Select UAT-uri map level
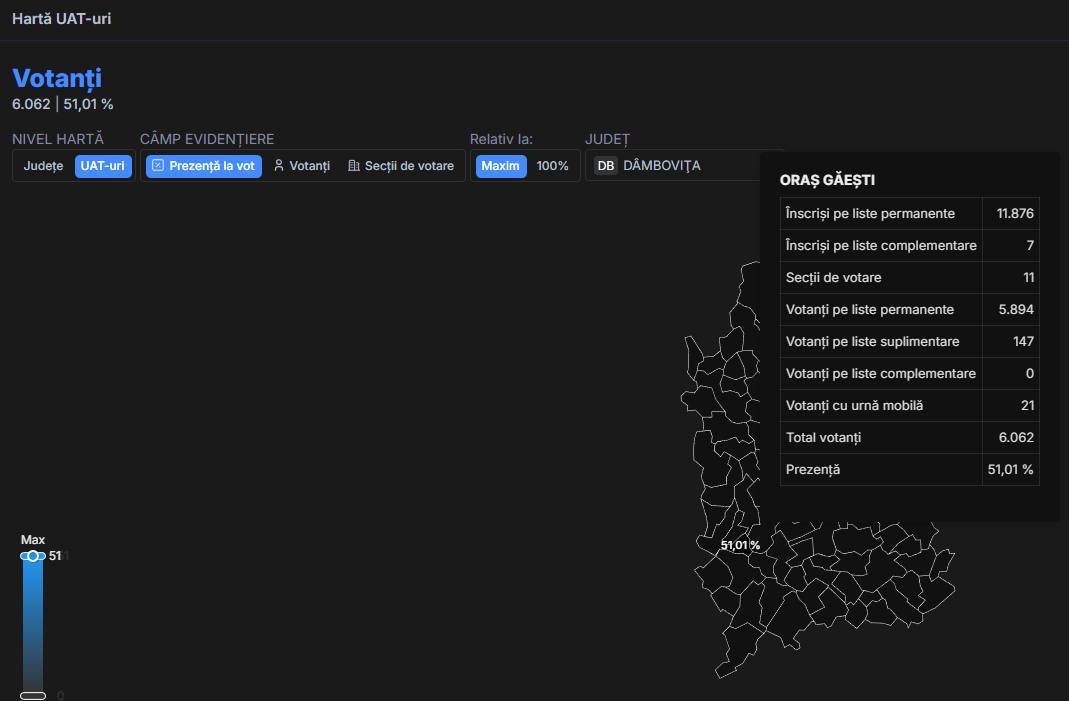The image size is (1069, 701). pos(103,166)
